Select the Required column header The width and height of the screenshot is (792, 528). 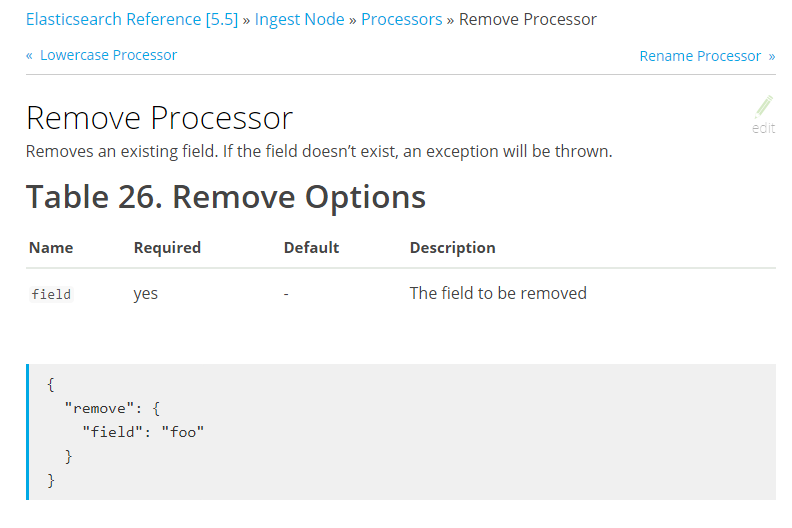167,247
